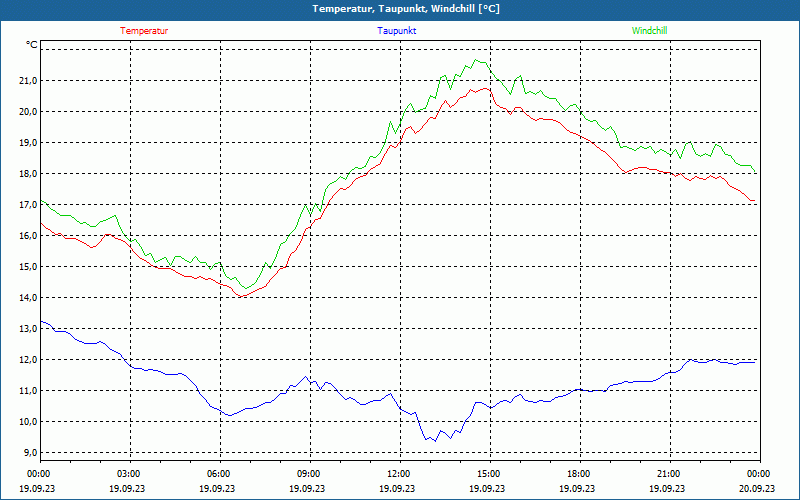The image size is (800, 500).
Task: Click the 12:00 time axis label
Action: tap(397, 474)
